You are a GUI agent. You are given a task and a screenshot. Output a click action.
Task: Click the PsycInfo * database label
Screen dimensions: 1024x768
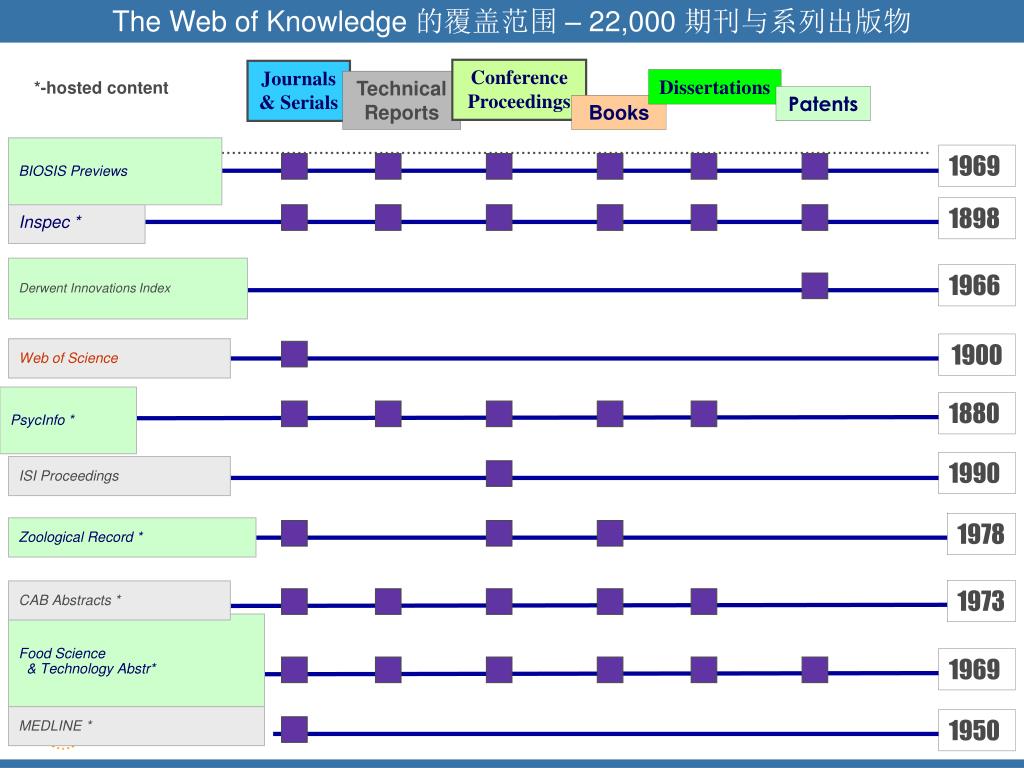click(x=69, y=420)
